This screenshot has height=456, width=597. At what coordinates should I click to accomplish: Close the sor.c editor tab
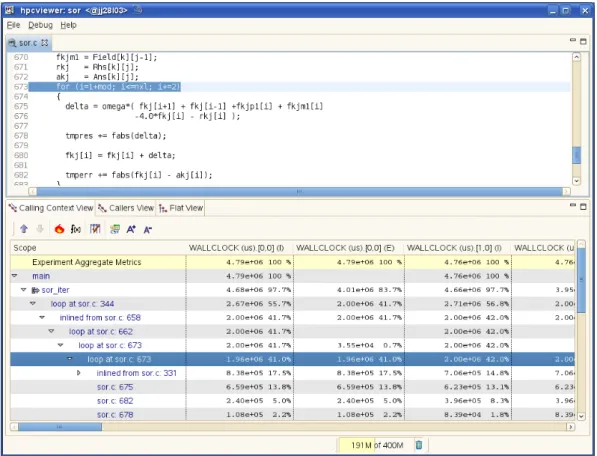[45, 43]
